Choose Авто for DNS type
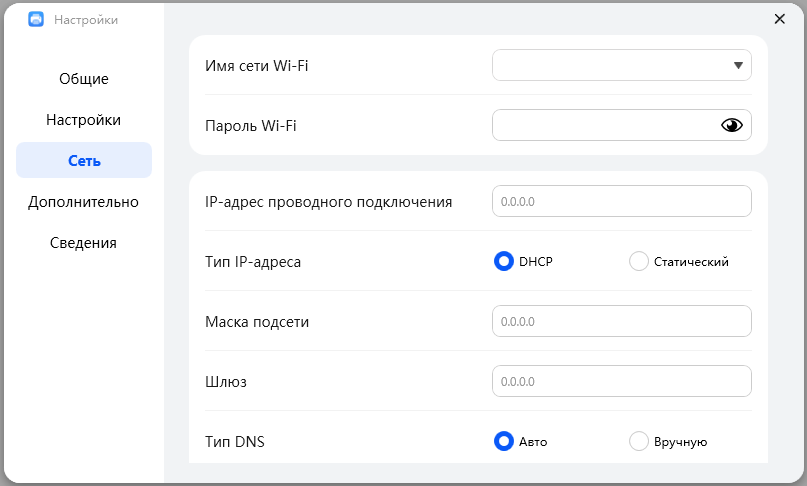Image resolution: width=807 pixels, height=486 pixels. click(x=504, y=441)
